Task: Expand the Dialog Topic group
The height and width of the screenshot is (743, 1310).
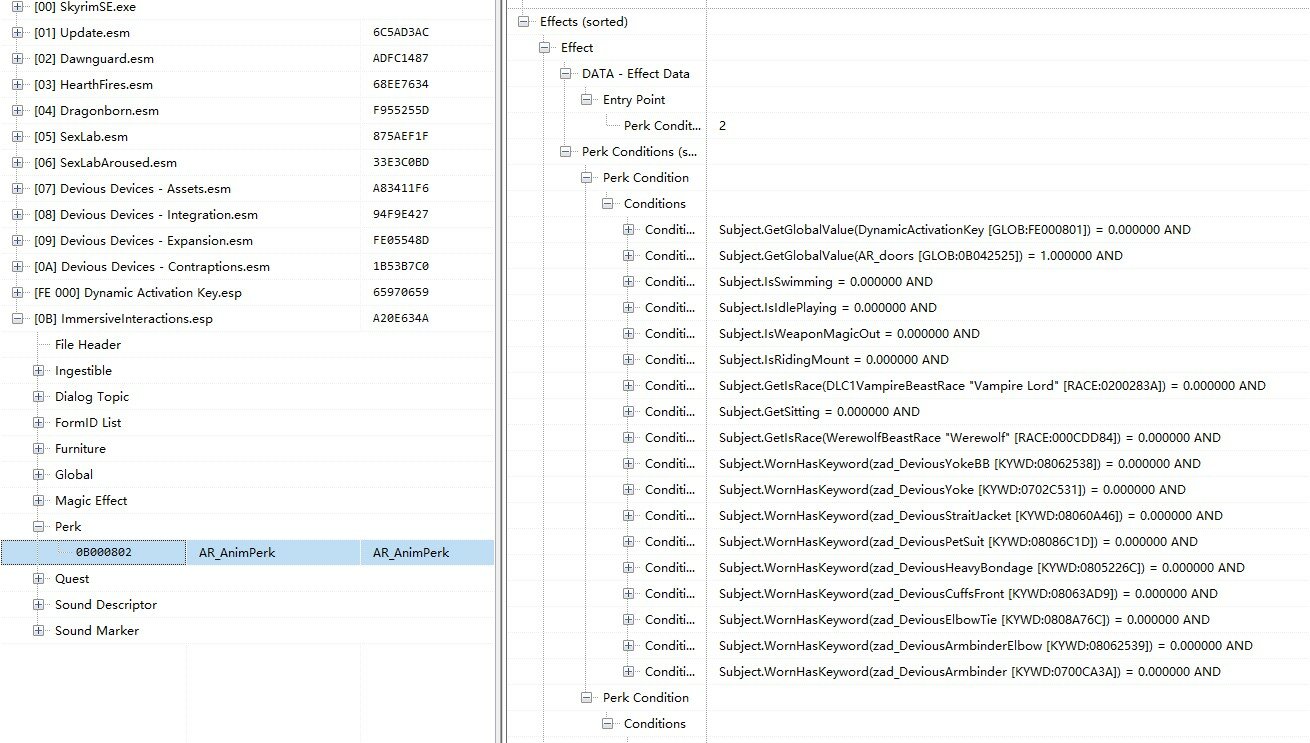Action: click(38, 397)
